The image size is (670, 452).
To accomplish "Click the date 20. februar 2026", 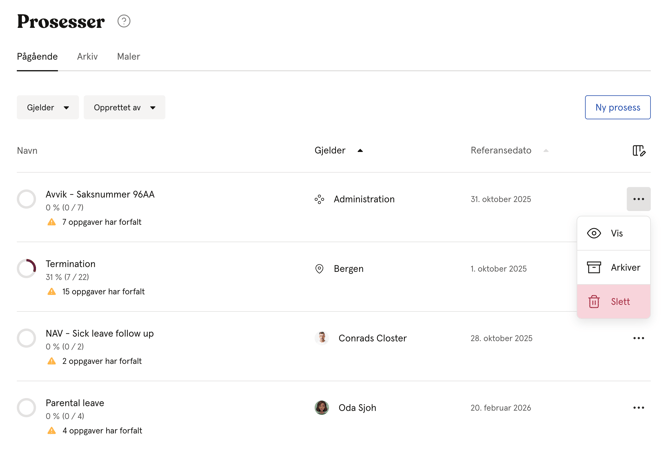I will (x=501, y=408).
